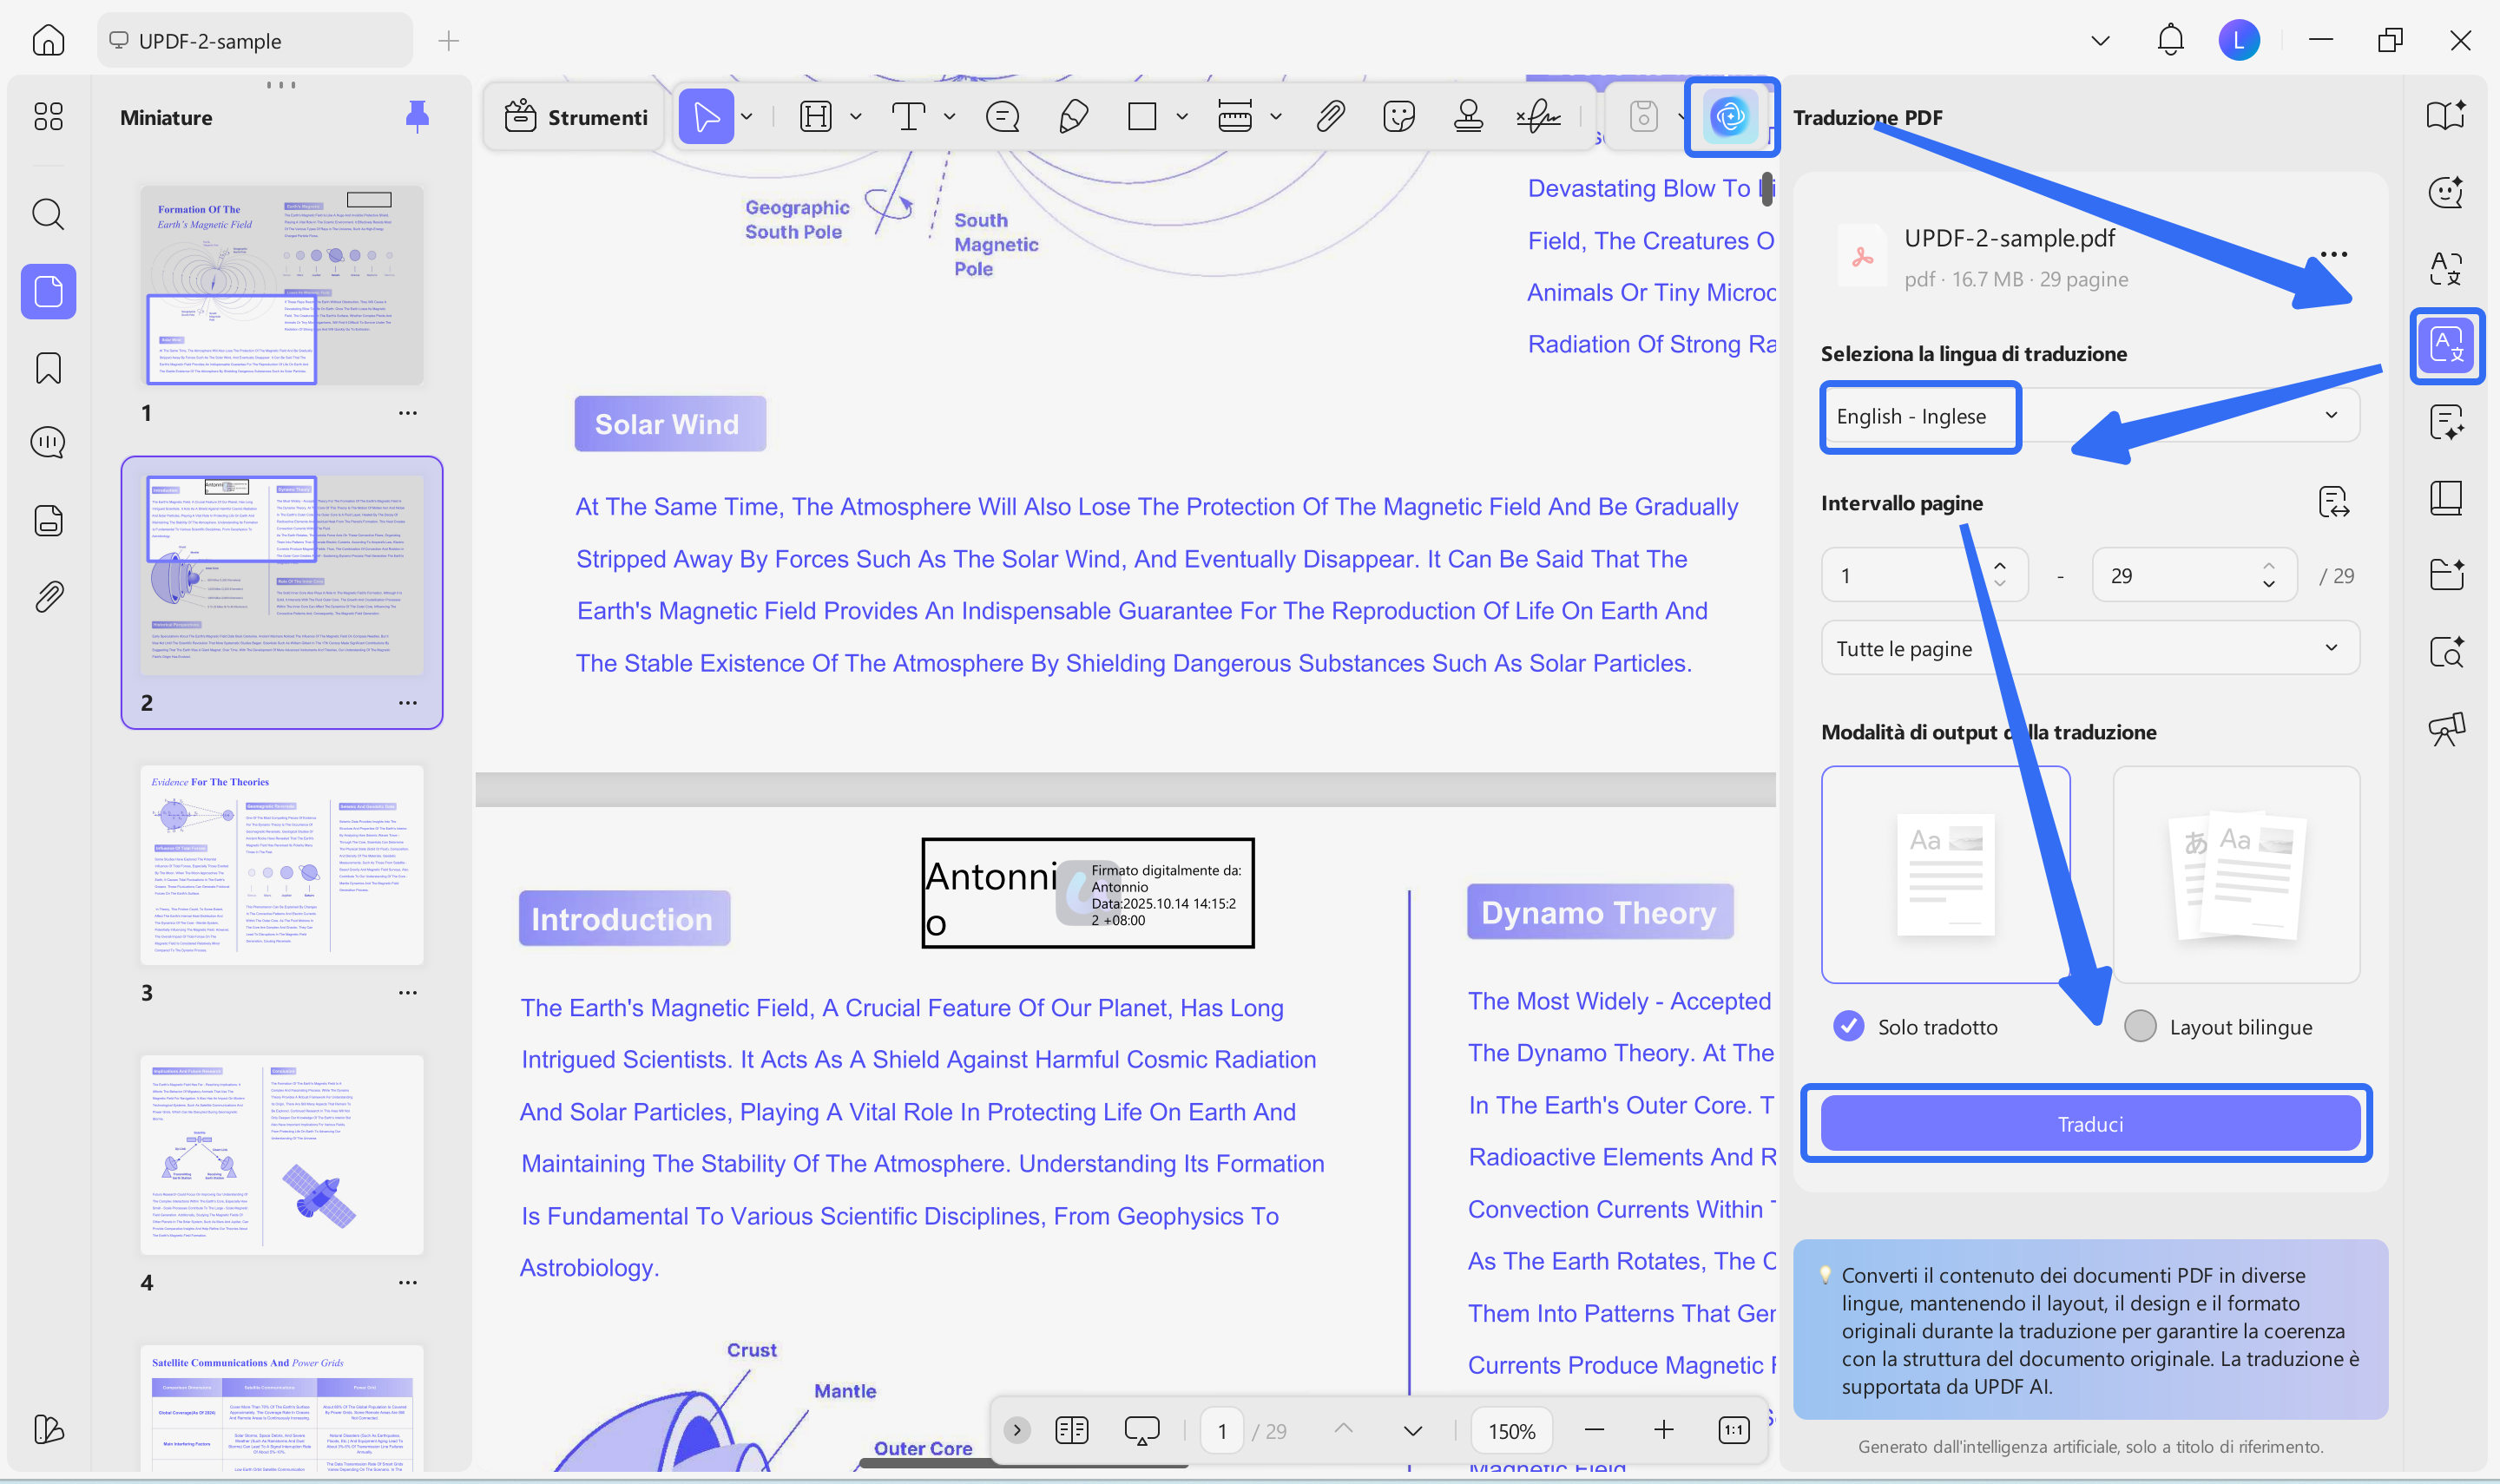Open more options for UPDF-2-sample.pdf
Viewport: 2500px width, 1484px height.
[x=2333, y=254]
